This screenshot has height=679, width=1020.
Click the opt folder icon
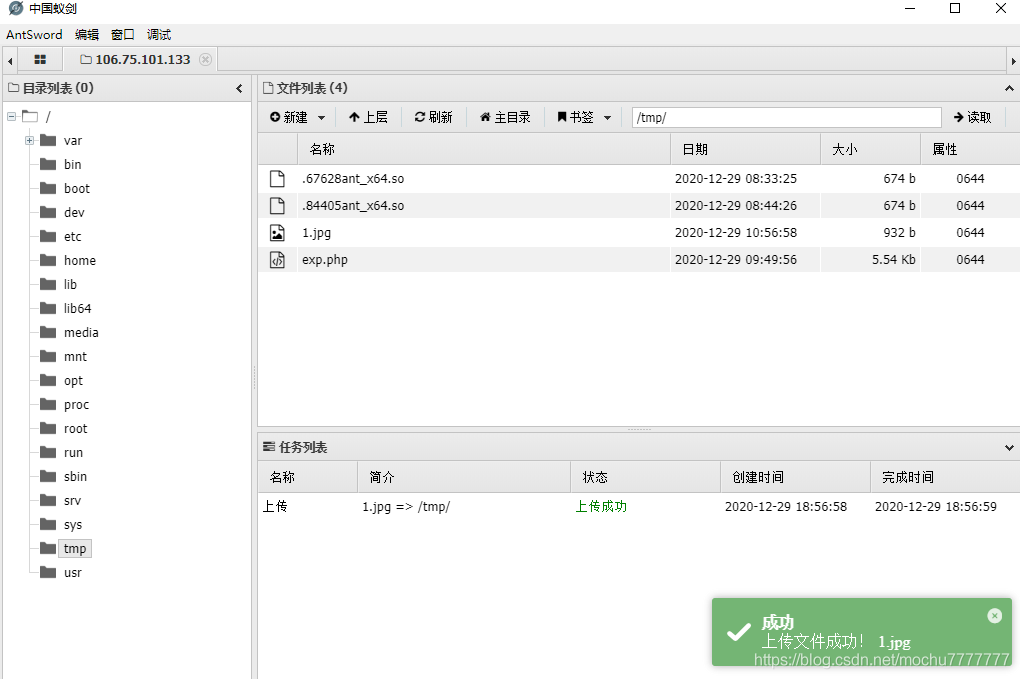click(48, 380)
